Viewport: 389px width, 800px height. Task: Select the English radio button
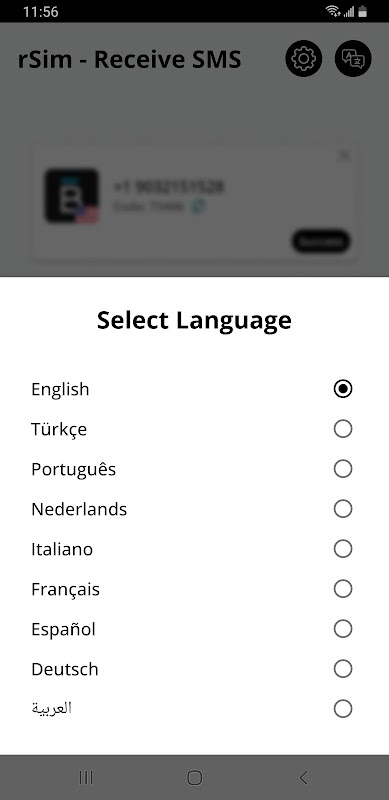(343, 389)
